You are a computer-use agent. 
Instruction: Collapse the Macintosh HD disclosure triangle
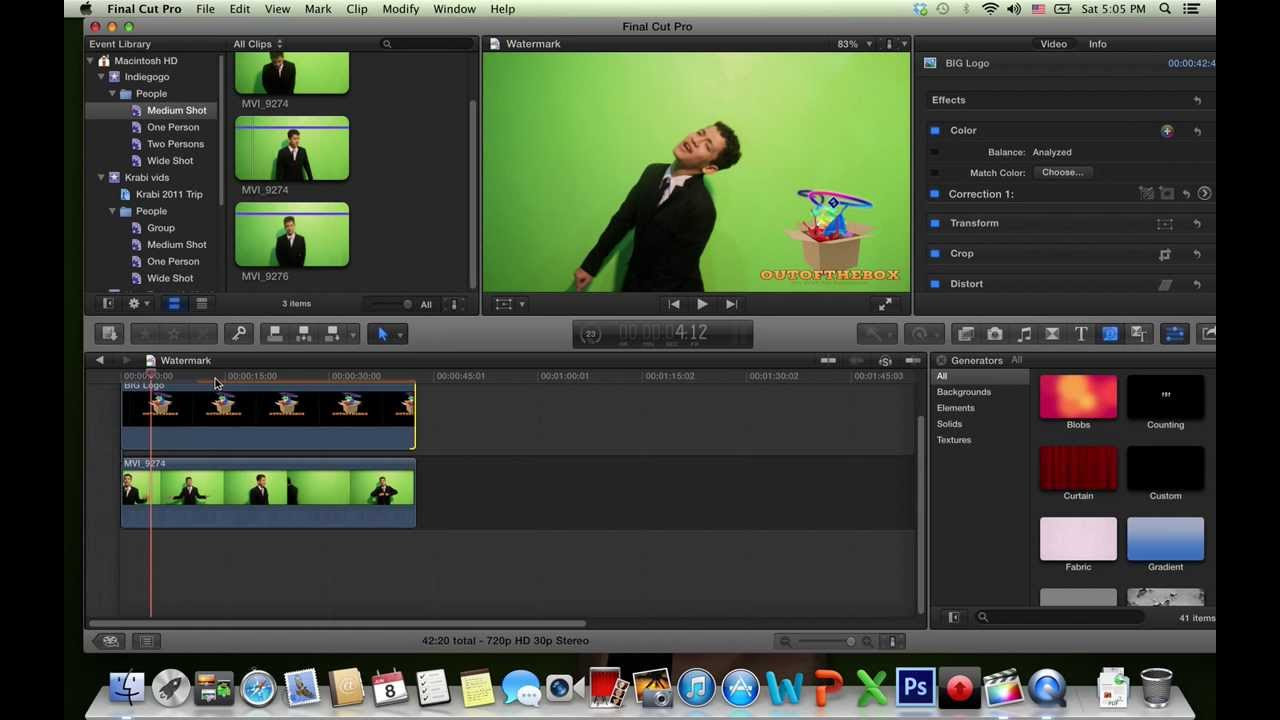click(90, 61)
